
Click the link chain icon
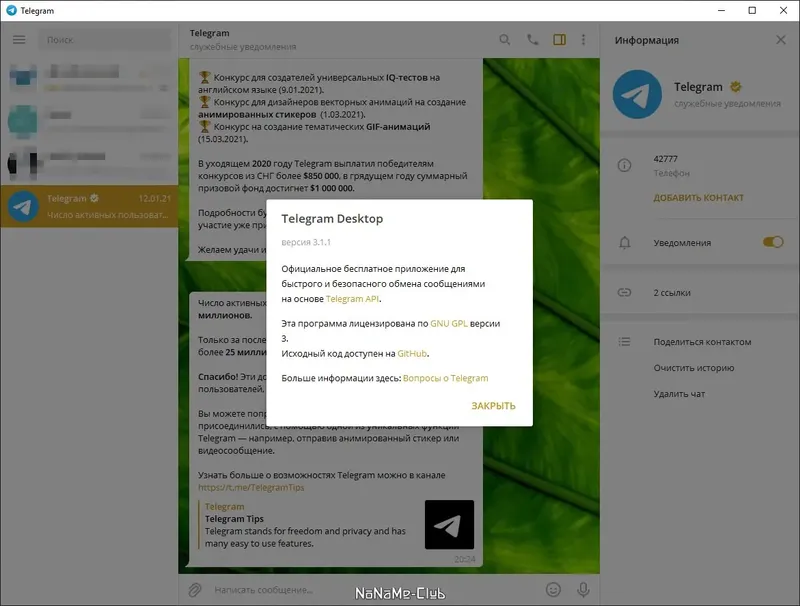624,292
